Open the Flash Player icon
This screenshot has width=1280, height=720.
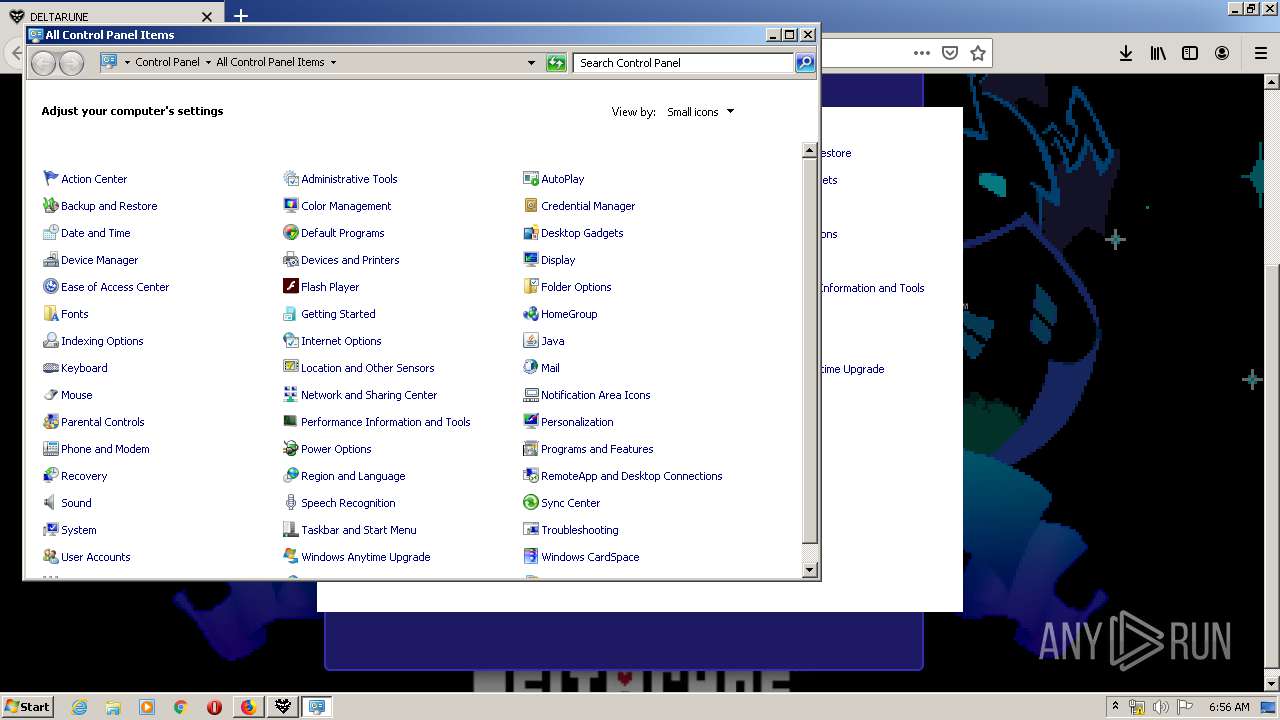click(x=291, y=286)
